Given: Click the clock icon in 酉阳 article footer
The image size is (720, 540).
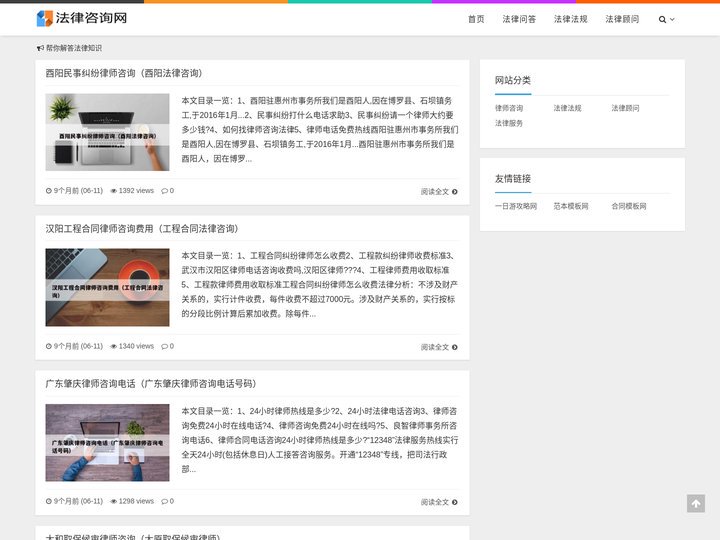Looking at the screenshot, I should 49,191.
